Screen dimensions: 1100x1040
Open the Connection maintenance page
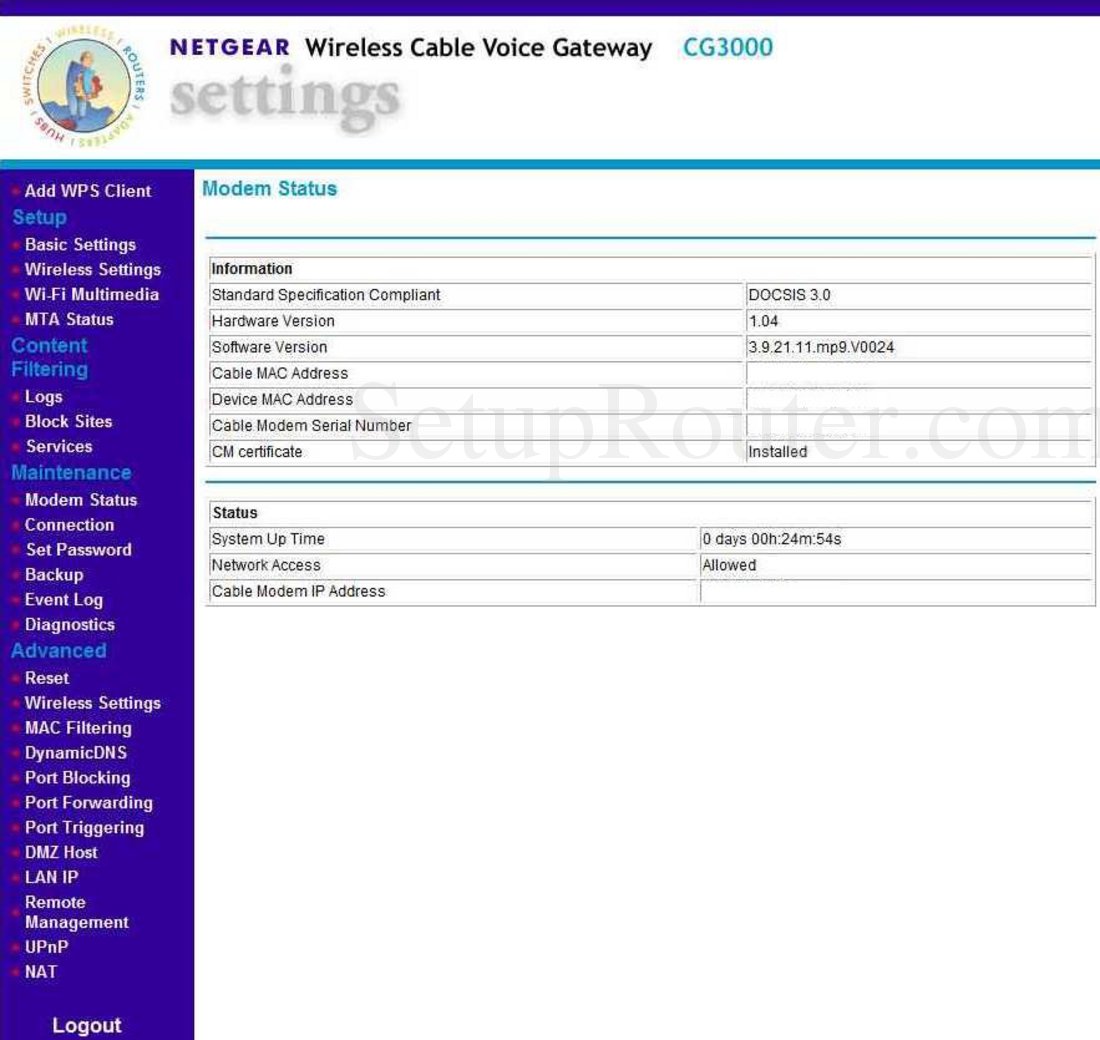(x=69, y=524)
